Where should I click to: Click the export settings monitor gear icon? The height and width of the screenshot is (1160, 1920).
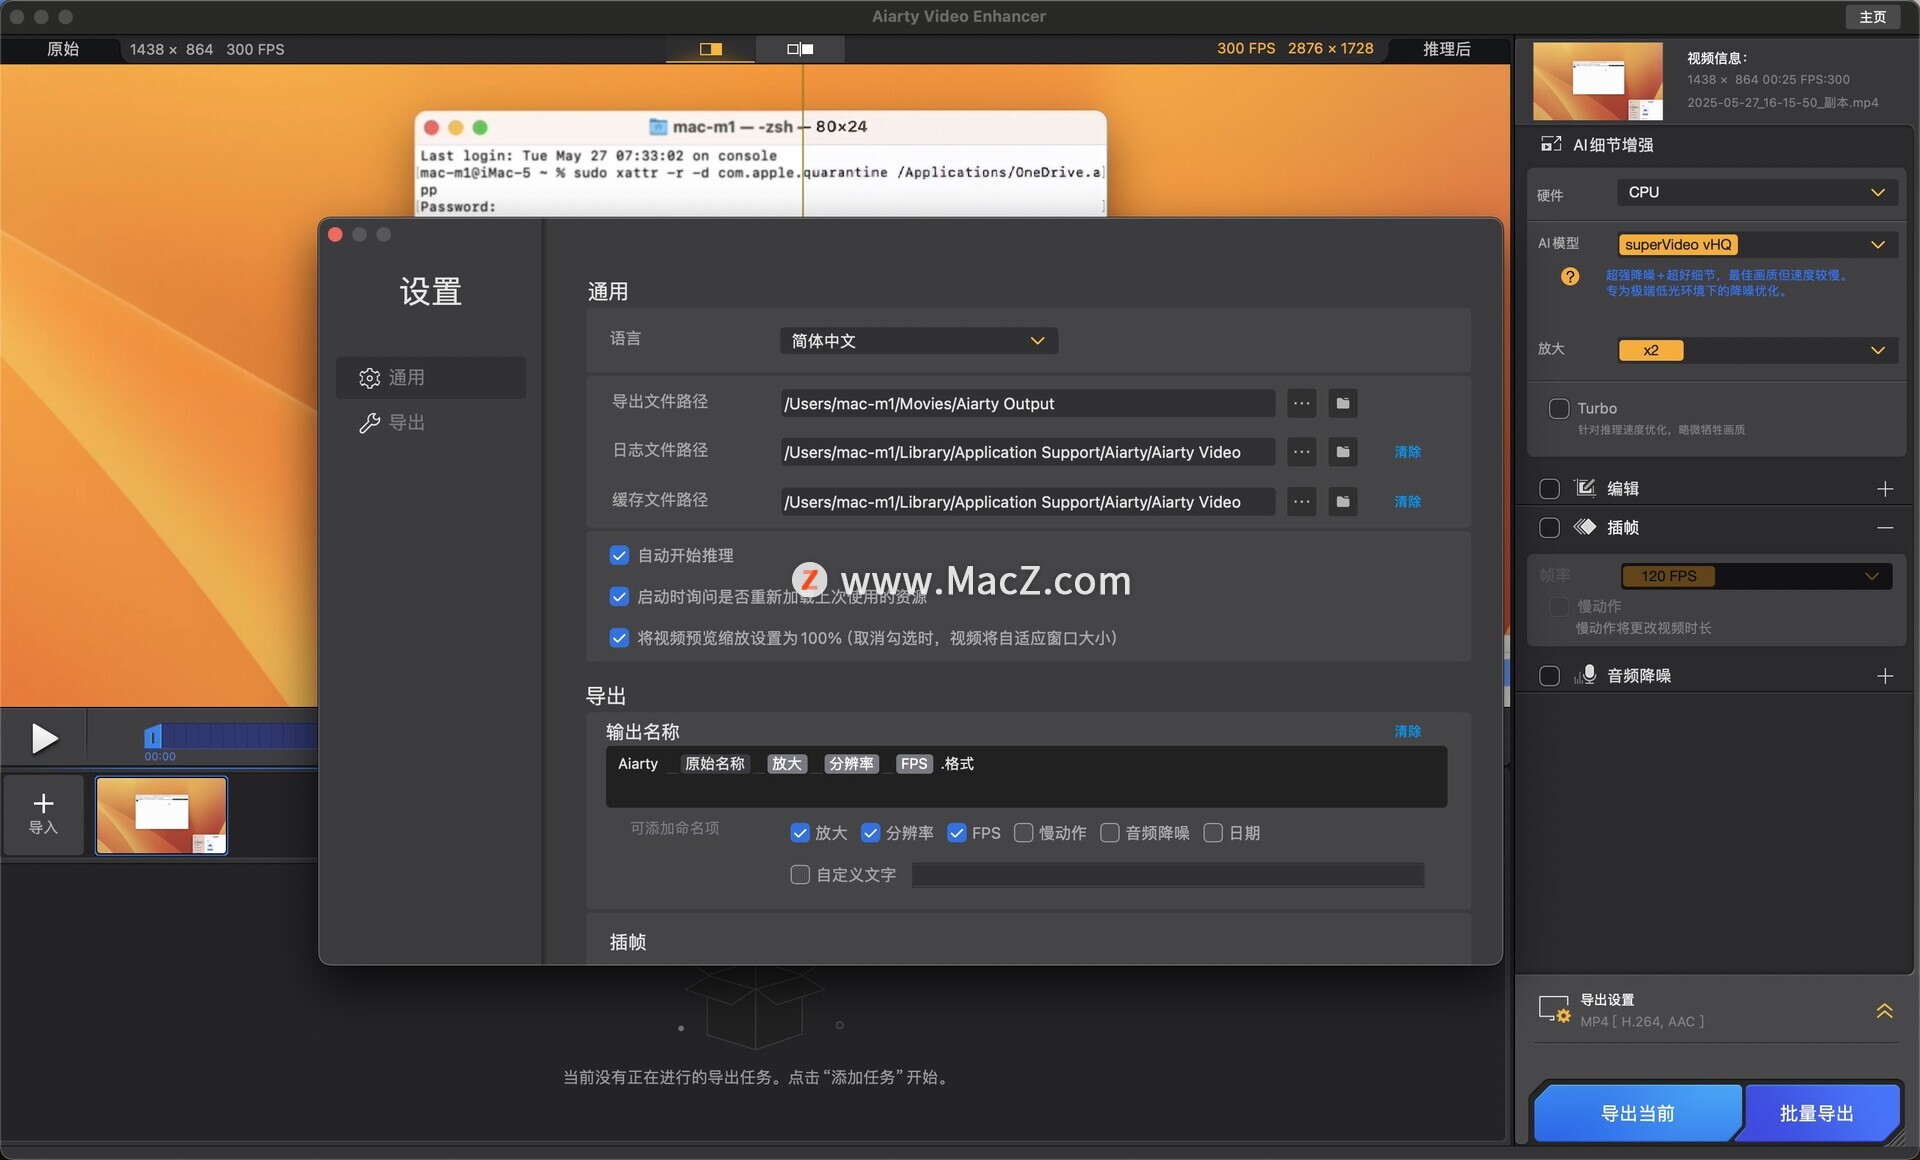[1554, 1009]
